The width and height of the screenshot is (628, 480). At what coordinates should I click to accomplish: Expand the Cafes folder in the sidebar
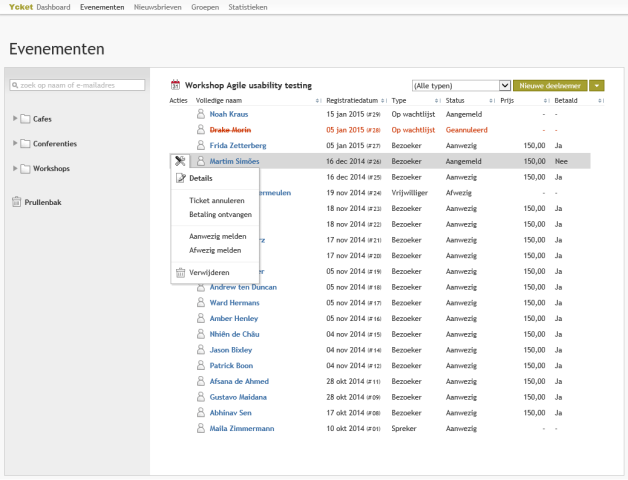coord(15,119)
